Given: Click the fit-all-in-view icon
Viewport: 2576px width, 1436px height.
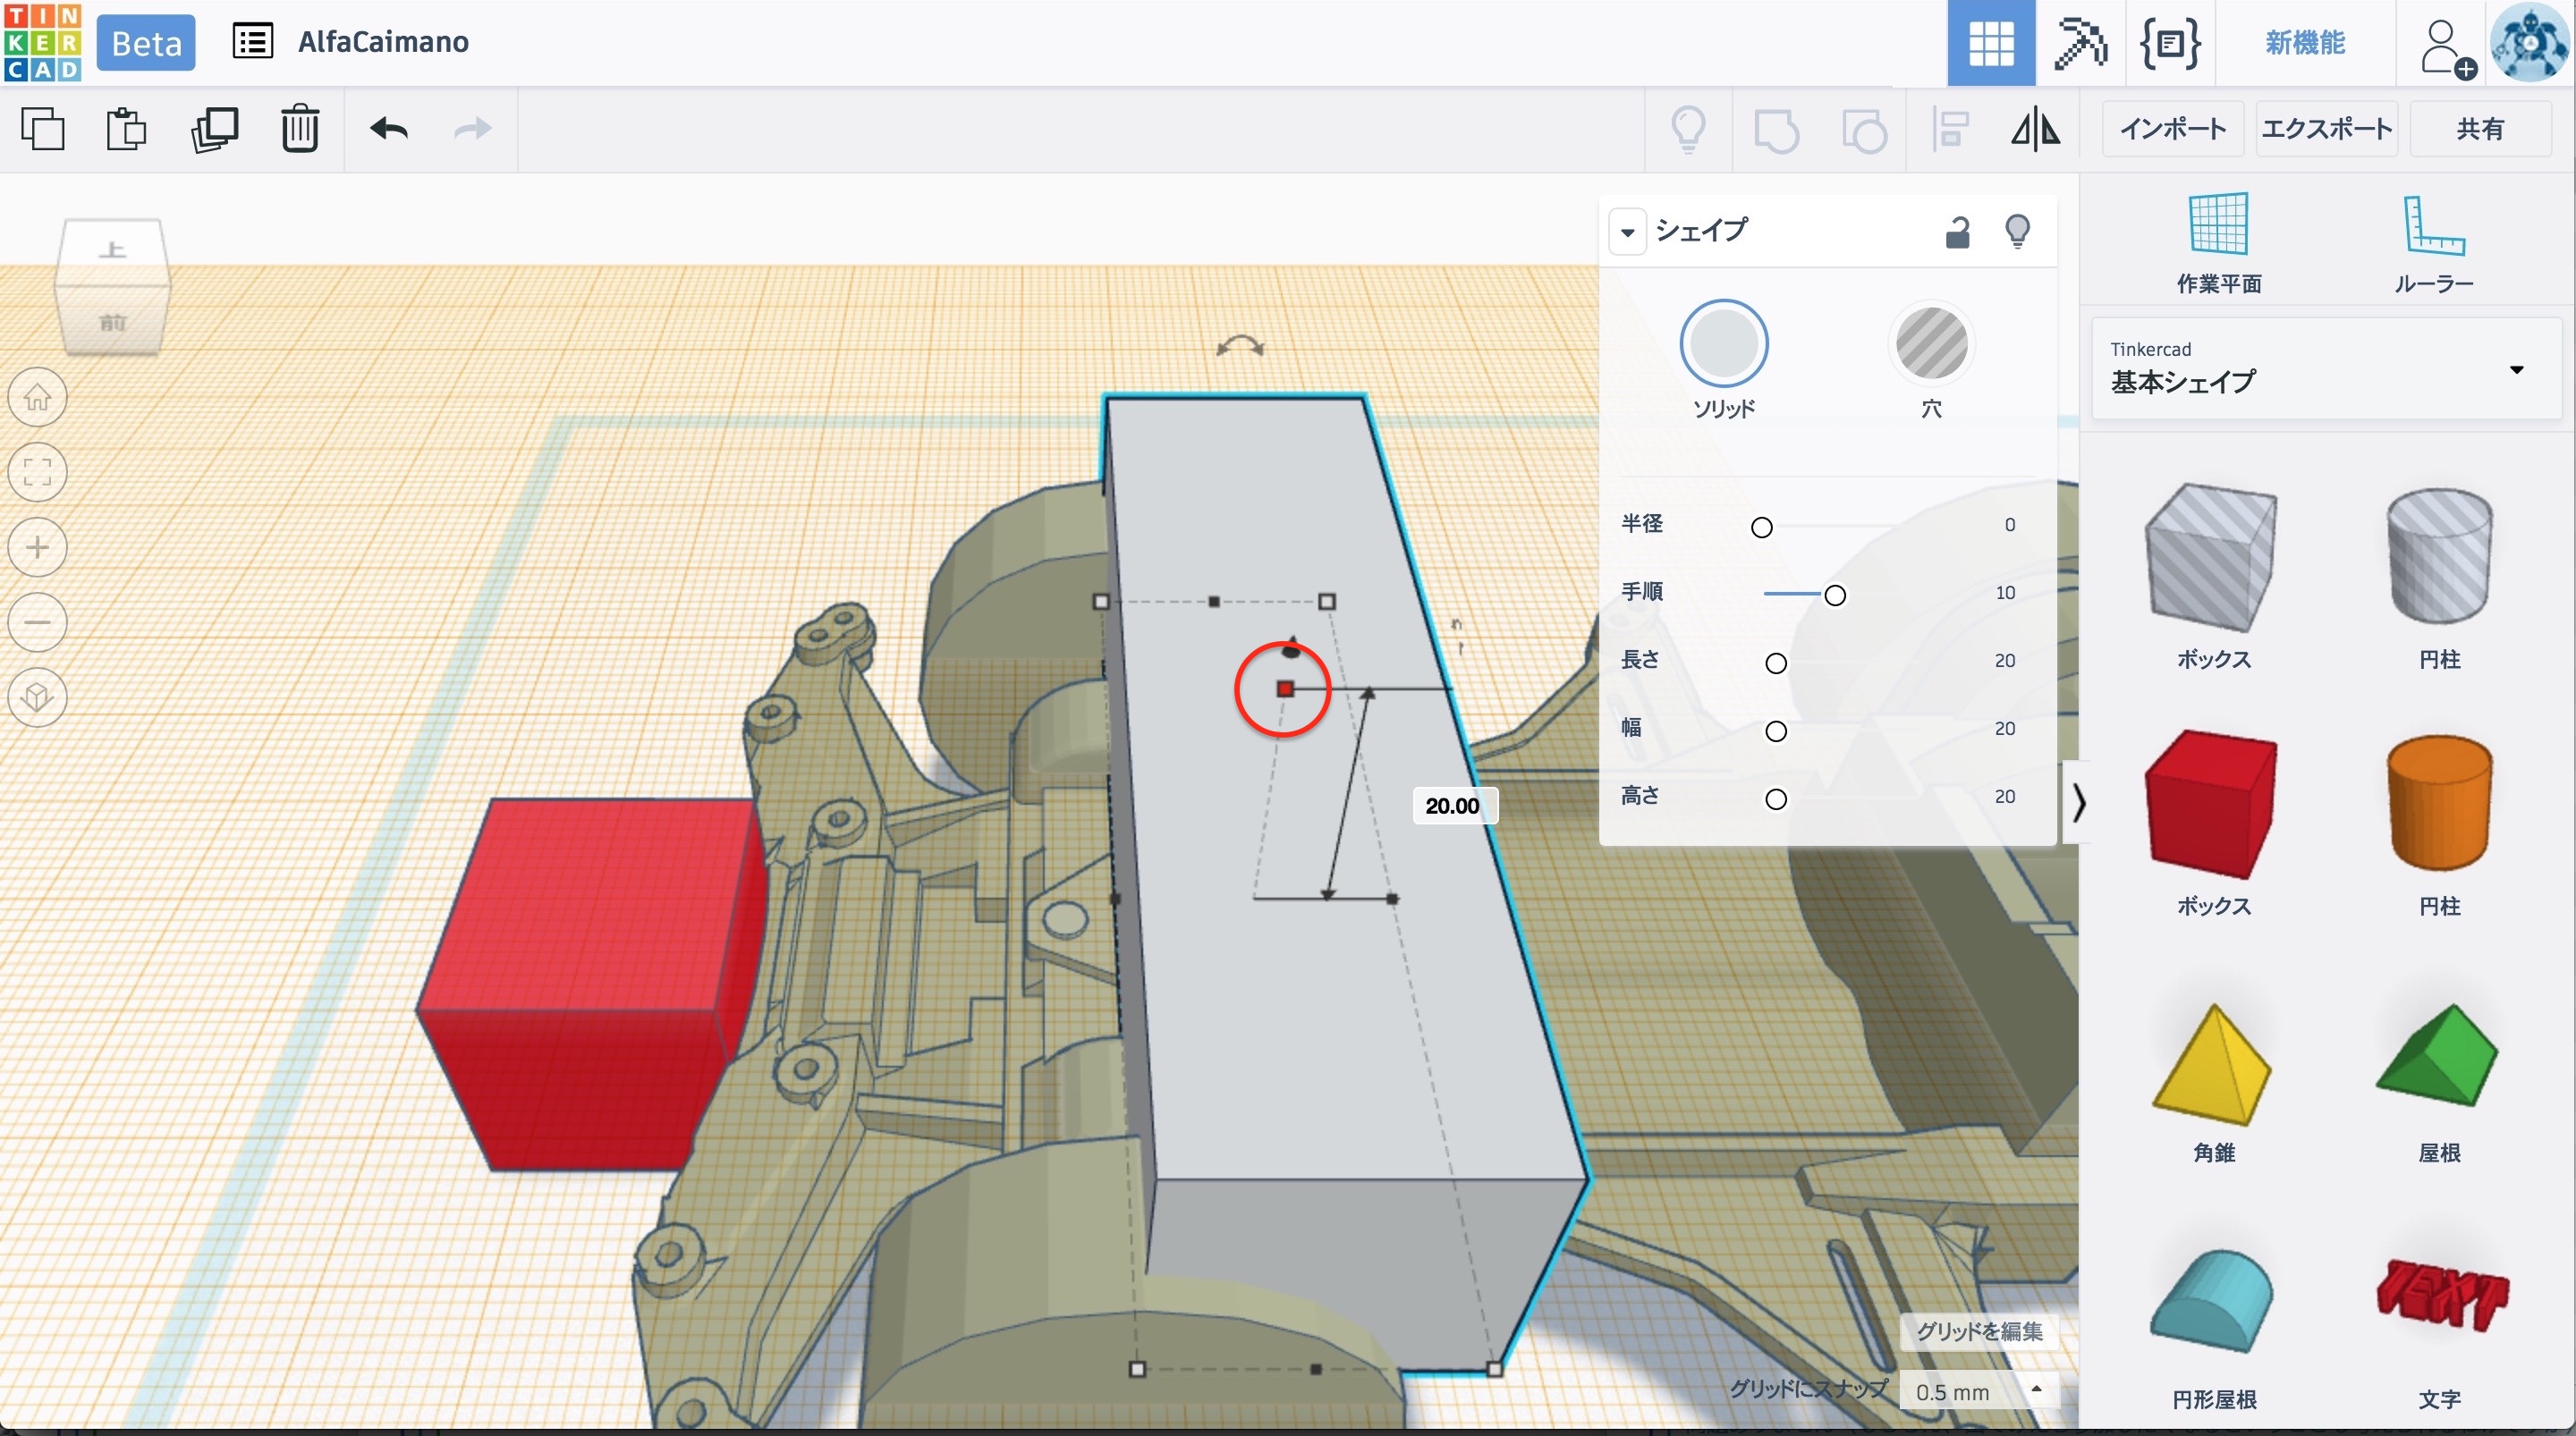Looking at the screenshot, I should [x=38, y=472].
